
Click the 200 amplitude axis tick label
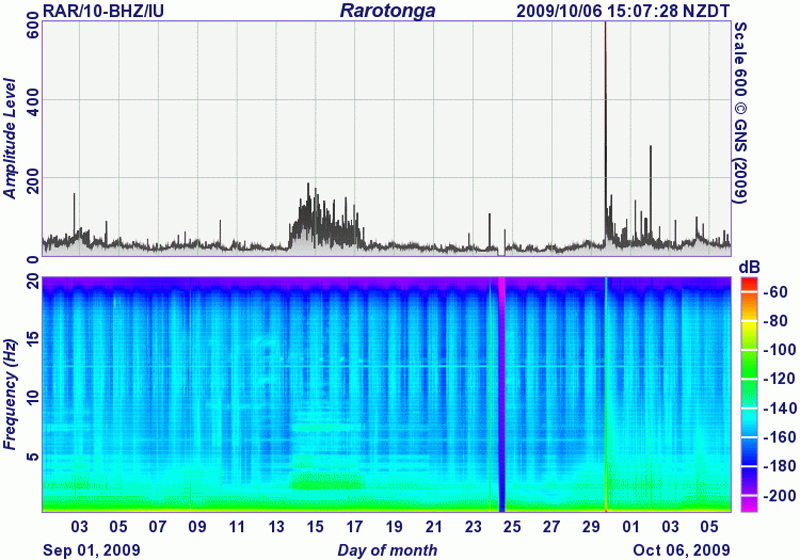(32, 182)
